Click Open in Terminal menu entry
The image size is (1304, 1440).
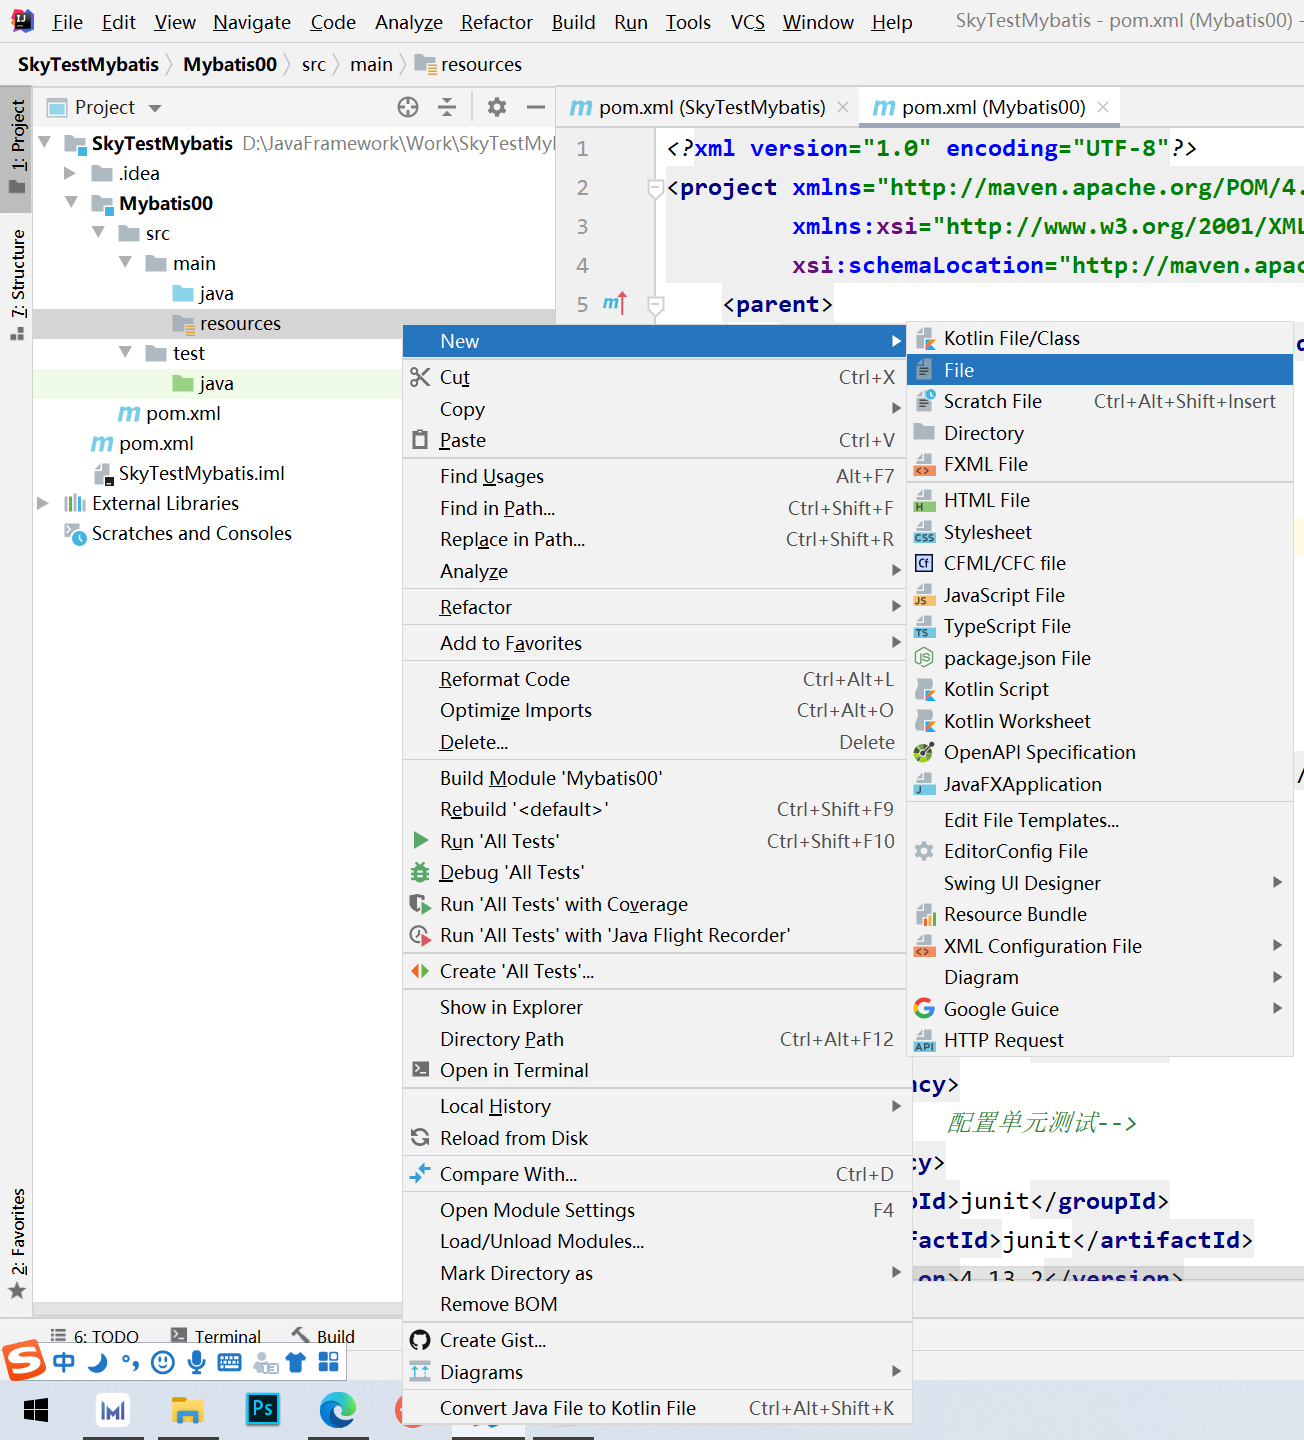tap(514, 1070)
